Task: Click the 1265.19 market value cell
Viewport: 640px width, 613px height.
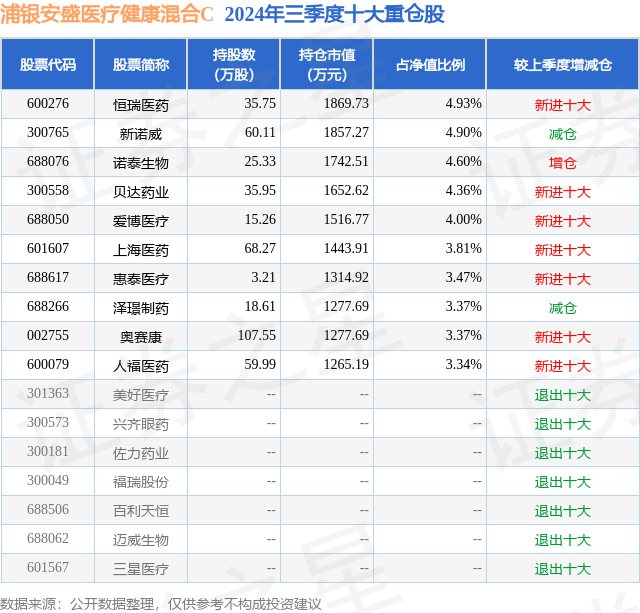Action: [346, 364]
